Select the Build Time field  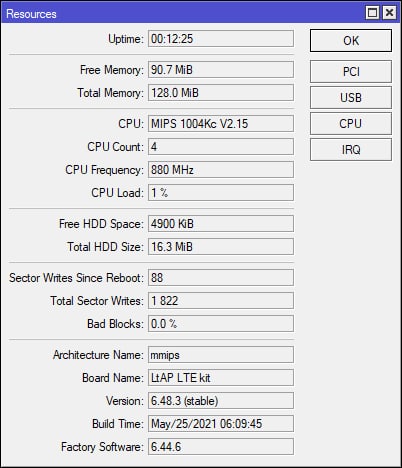coord(221,424)
